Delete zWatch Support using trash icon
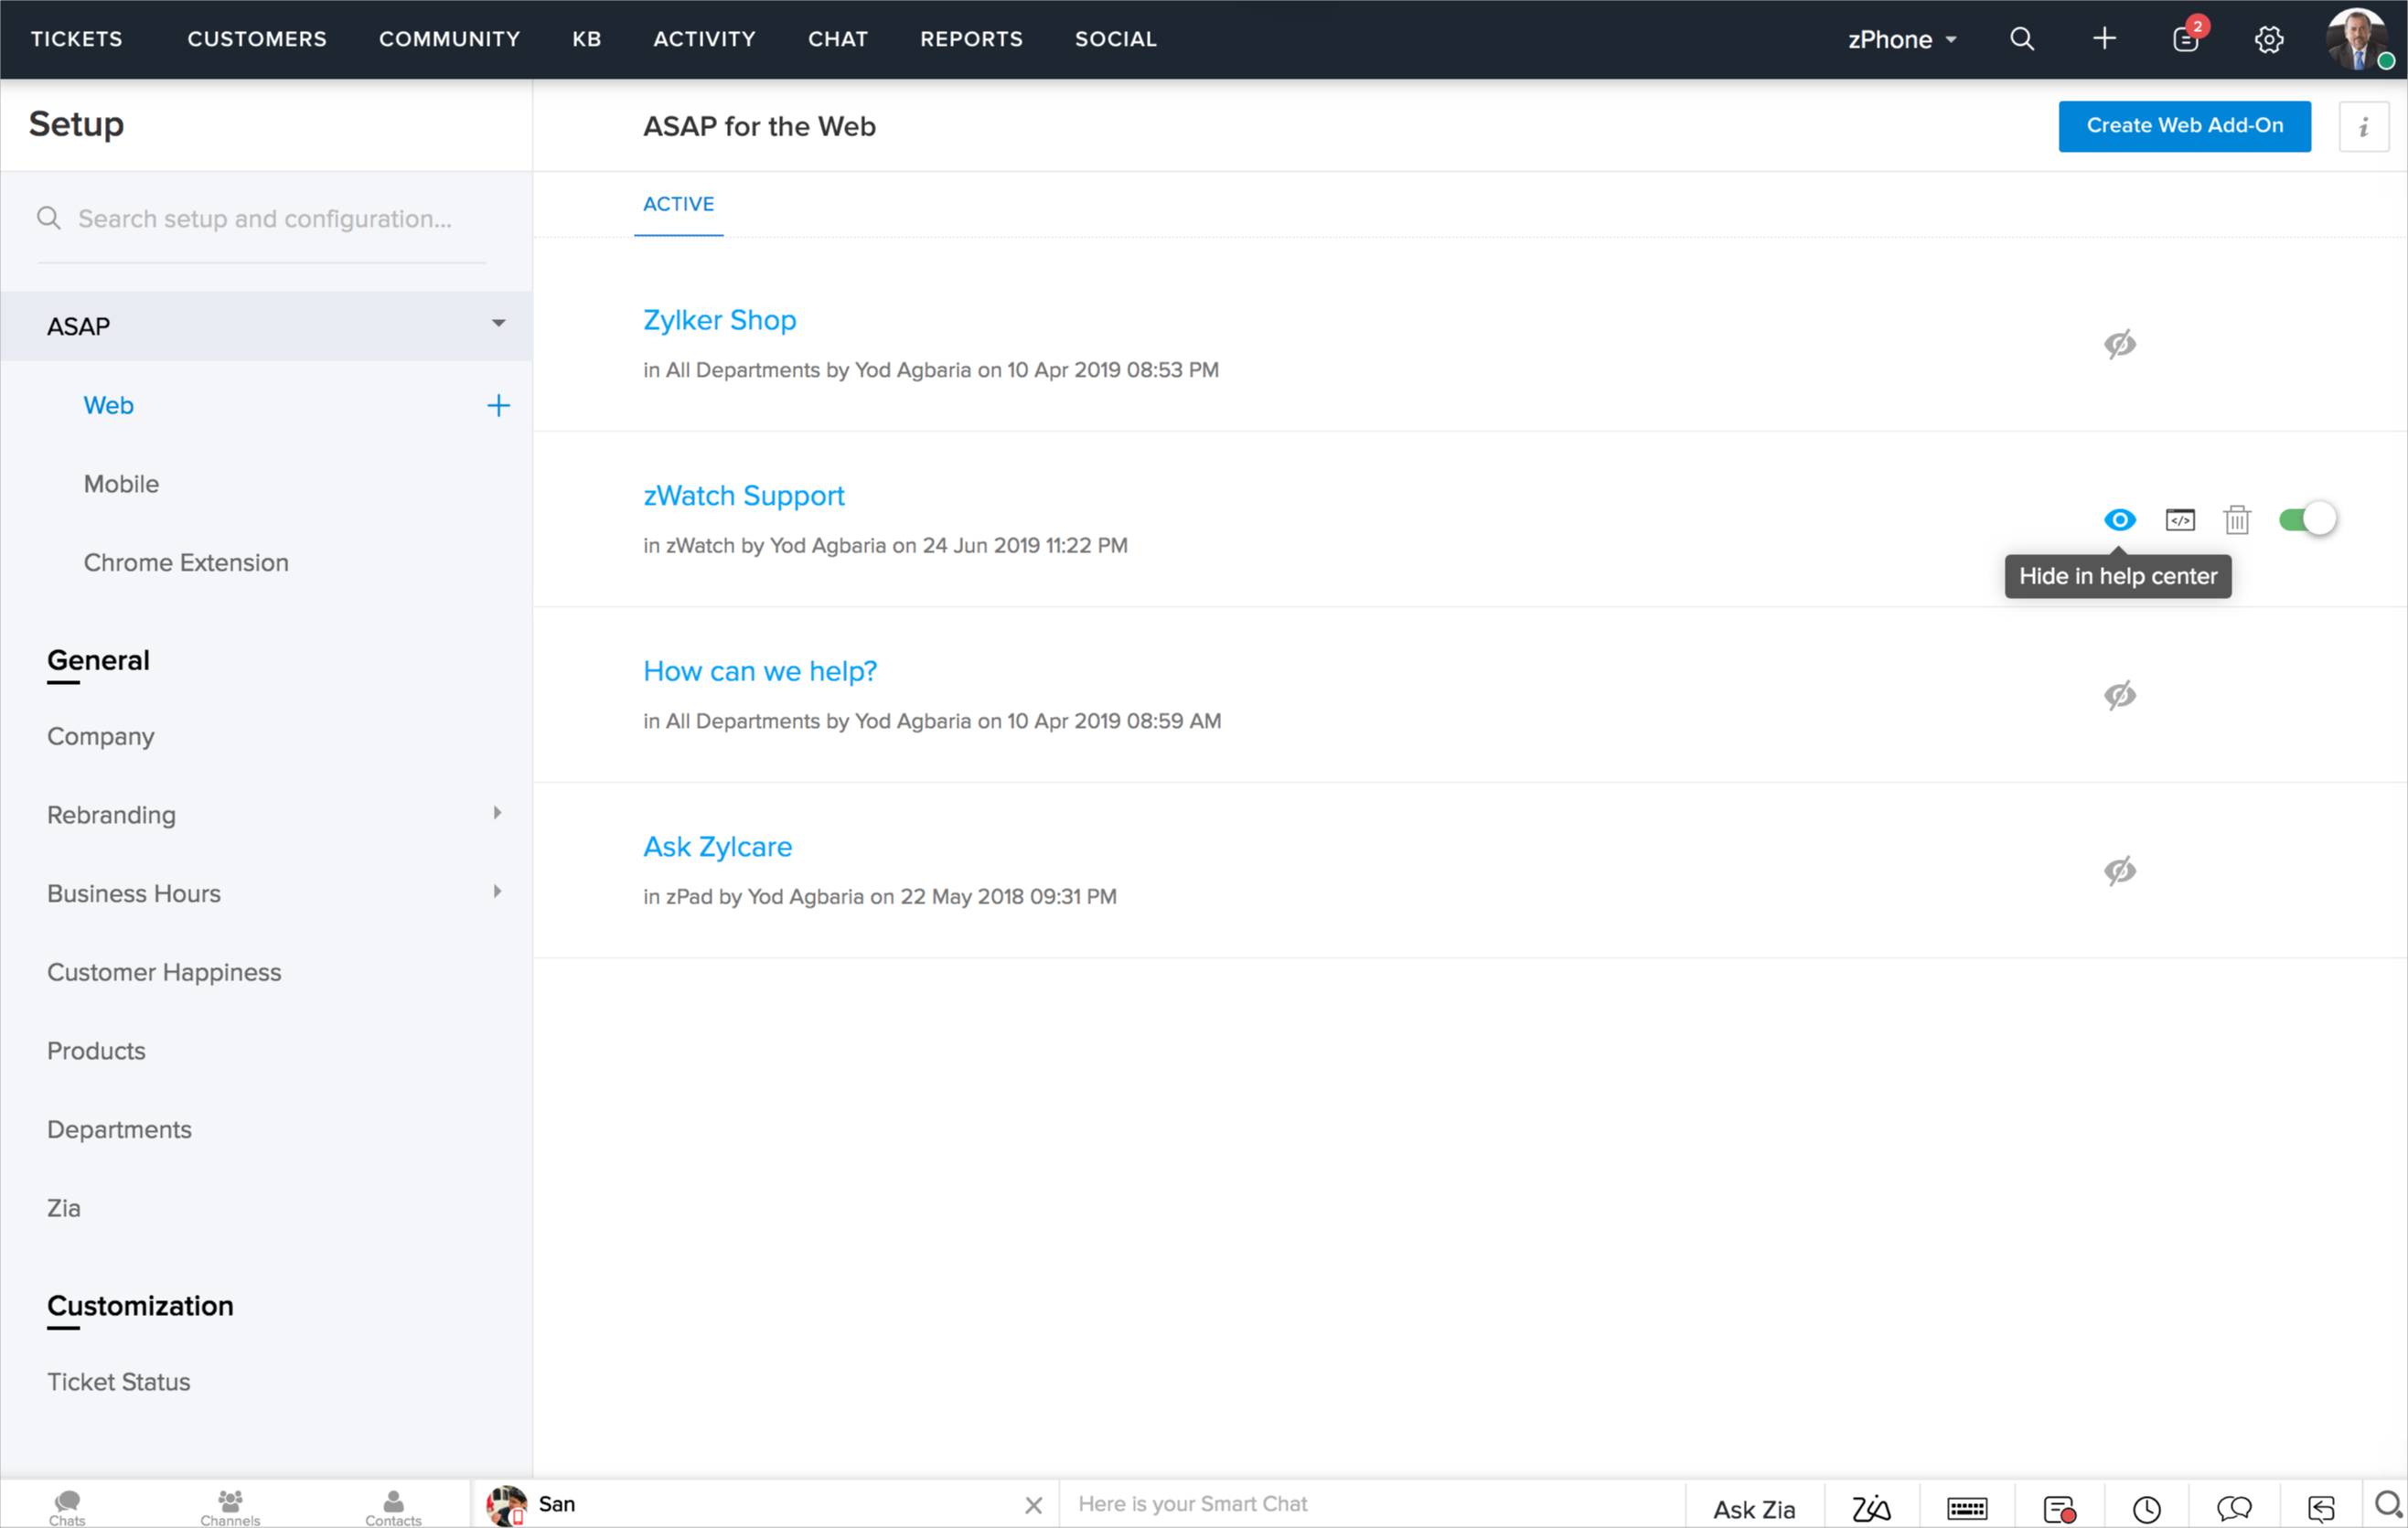This screenshot has height=1528, width=2408. (x=2237, y=520)
